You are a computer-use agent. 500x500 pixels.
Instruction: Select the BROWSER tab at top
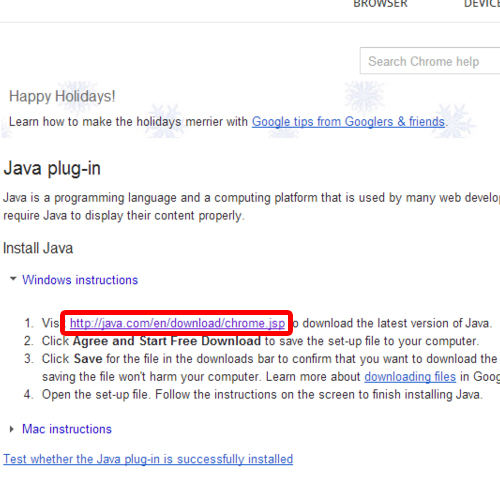[380, 4]
